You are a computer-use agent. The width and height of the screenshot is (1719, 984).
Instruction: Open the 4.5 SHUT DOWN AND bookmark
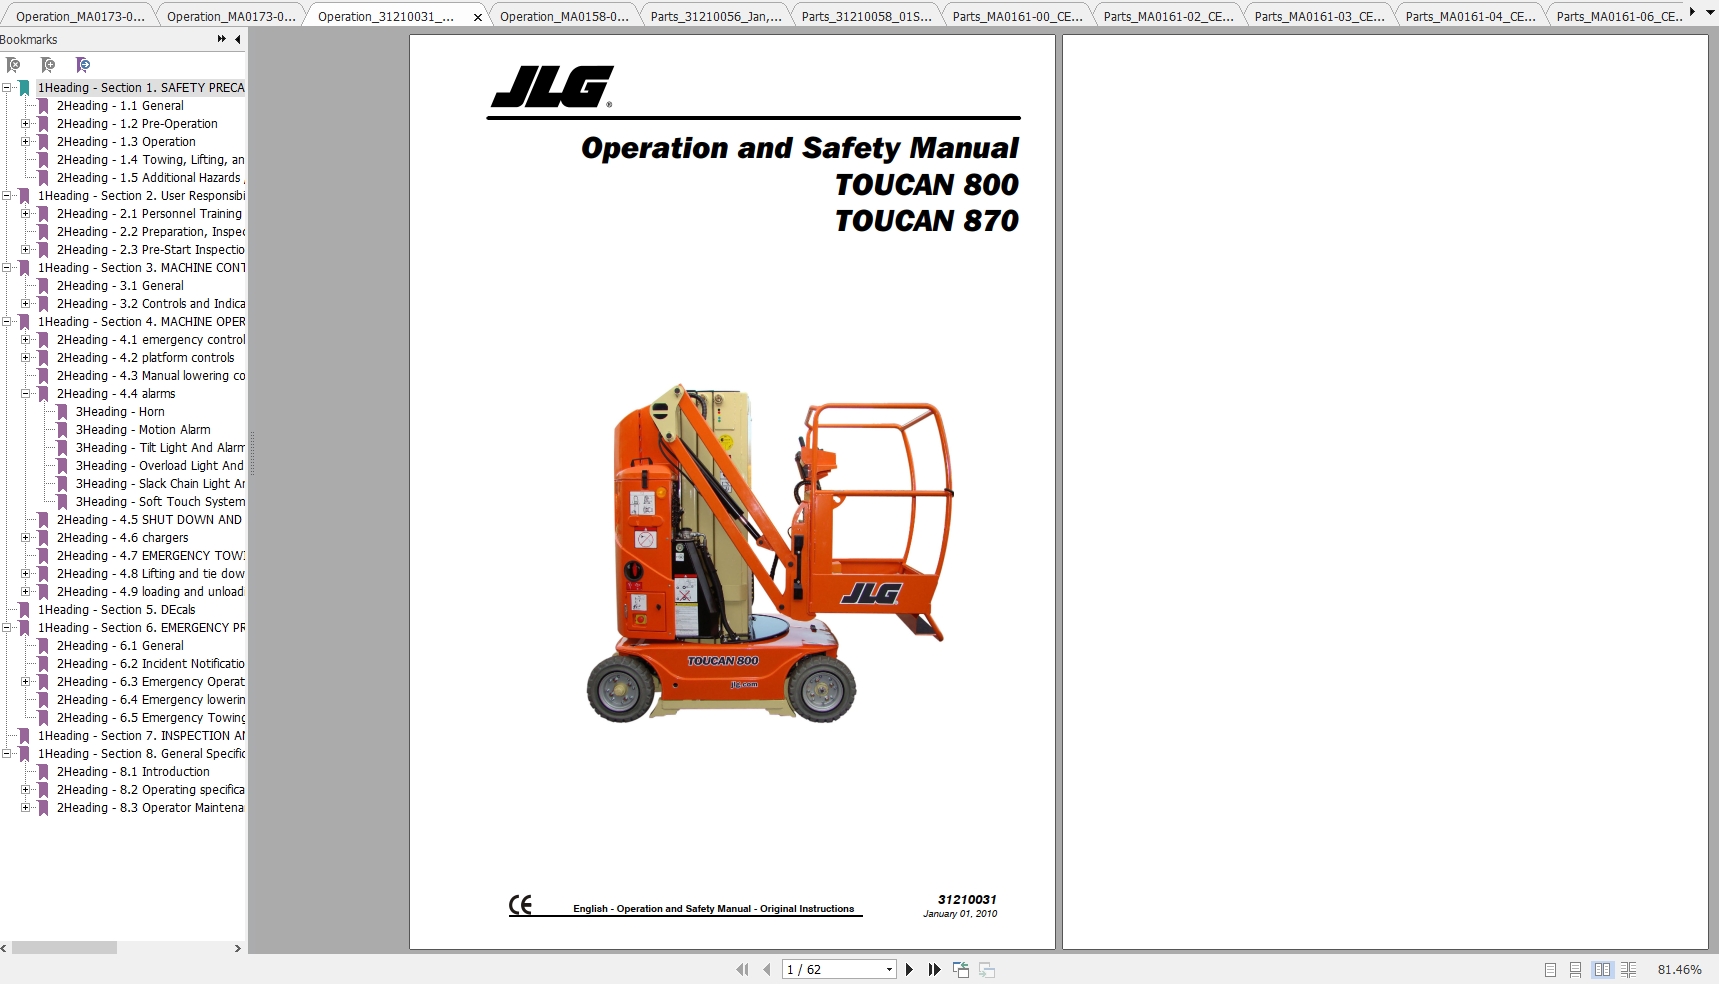coord(149,520)
